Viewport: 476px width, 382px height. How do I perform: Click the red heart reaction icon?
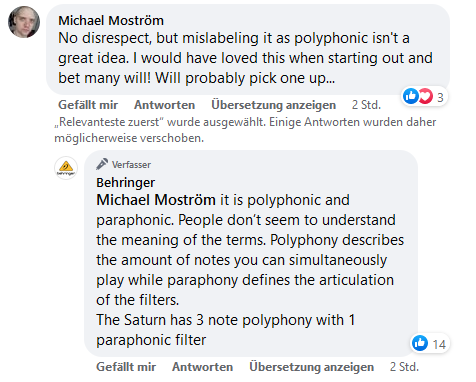(x=425, y=96)
